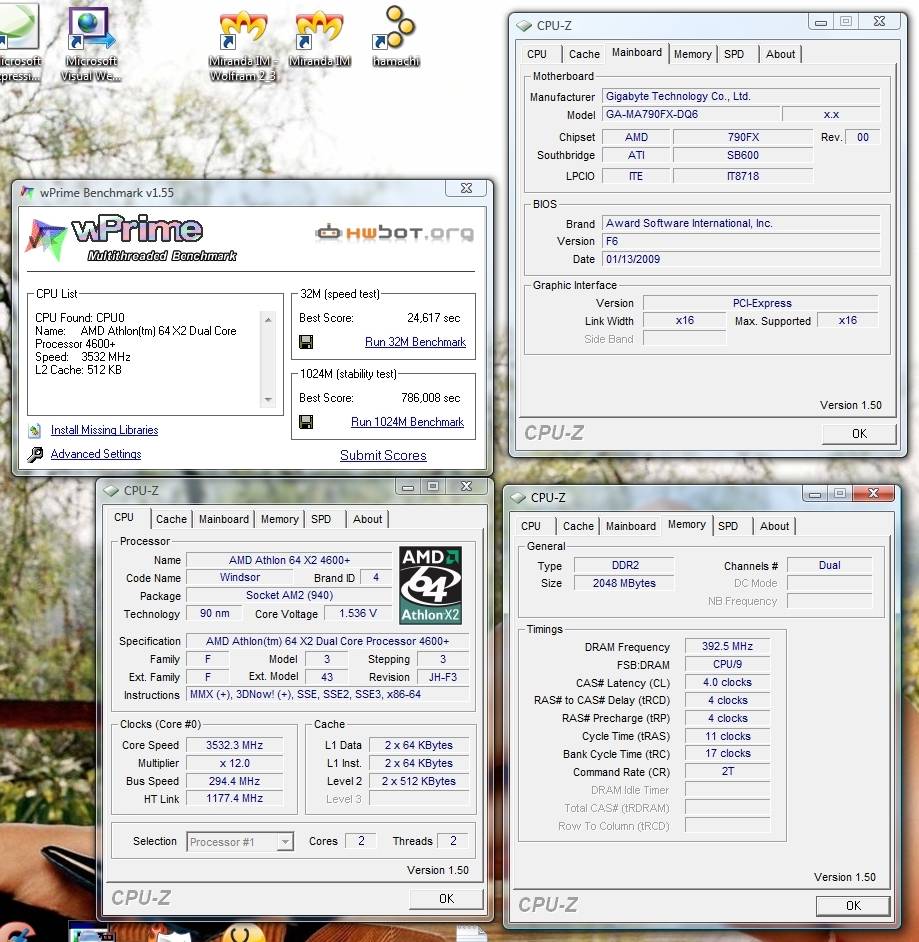Switch to Cache tab in Mainboard CPU-Z window
The width and height of the screenshot is (919, 942).
[584, 54]
